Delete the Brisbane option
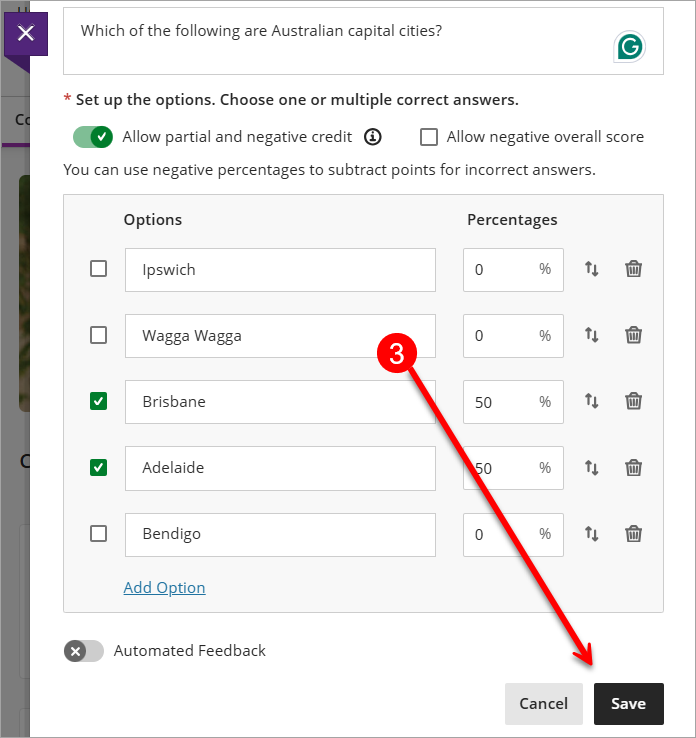This screenshot has height=738, width=696. [633, 401]
